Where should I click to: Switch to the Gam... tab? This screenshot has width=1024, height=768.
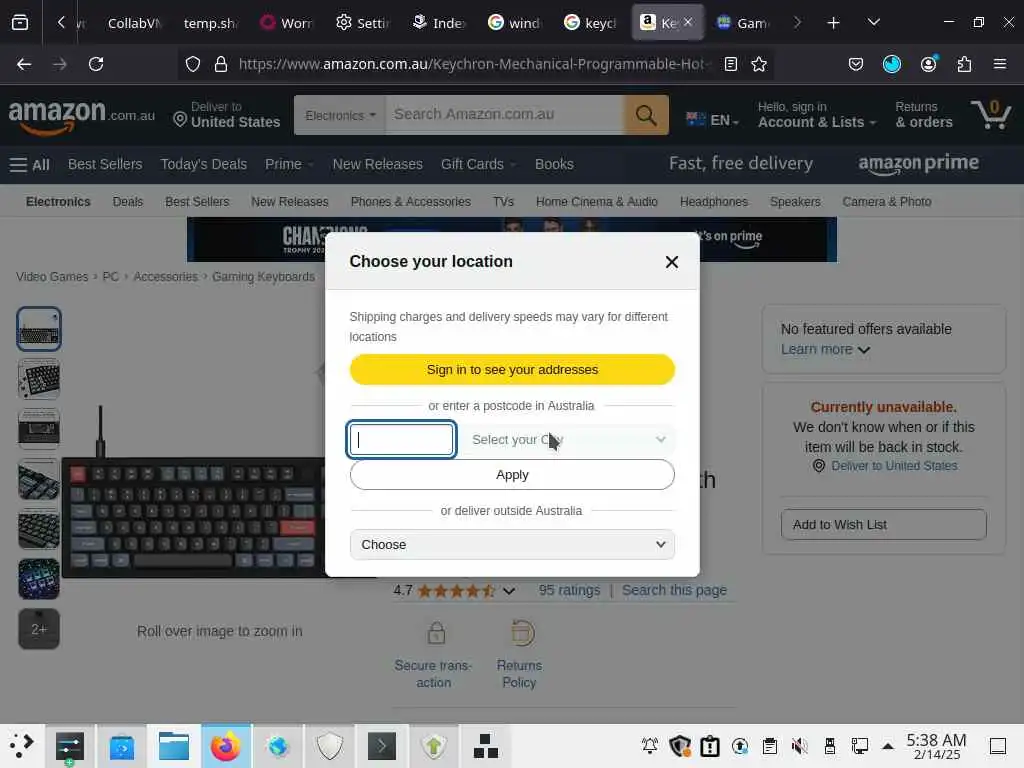(743, 24)
